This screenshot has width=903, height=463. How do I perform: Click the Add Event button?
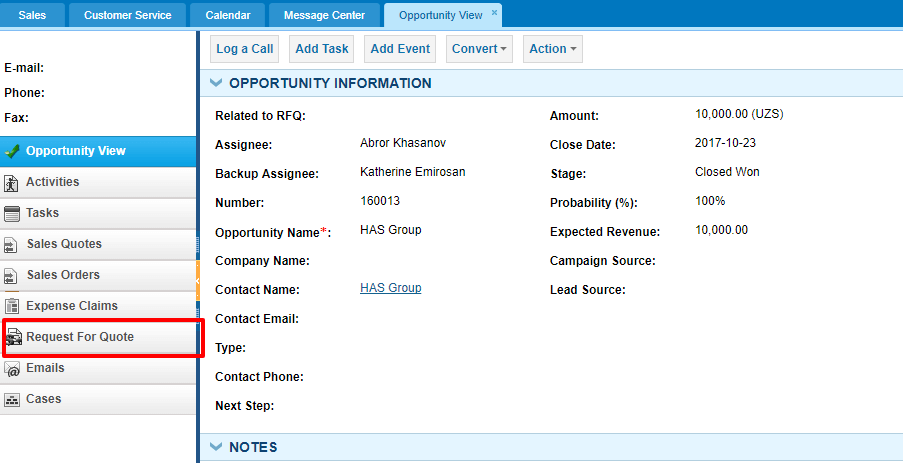(400, 49)
